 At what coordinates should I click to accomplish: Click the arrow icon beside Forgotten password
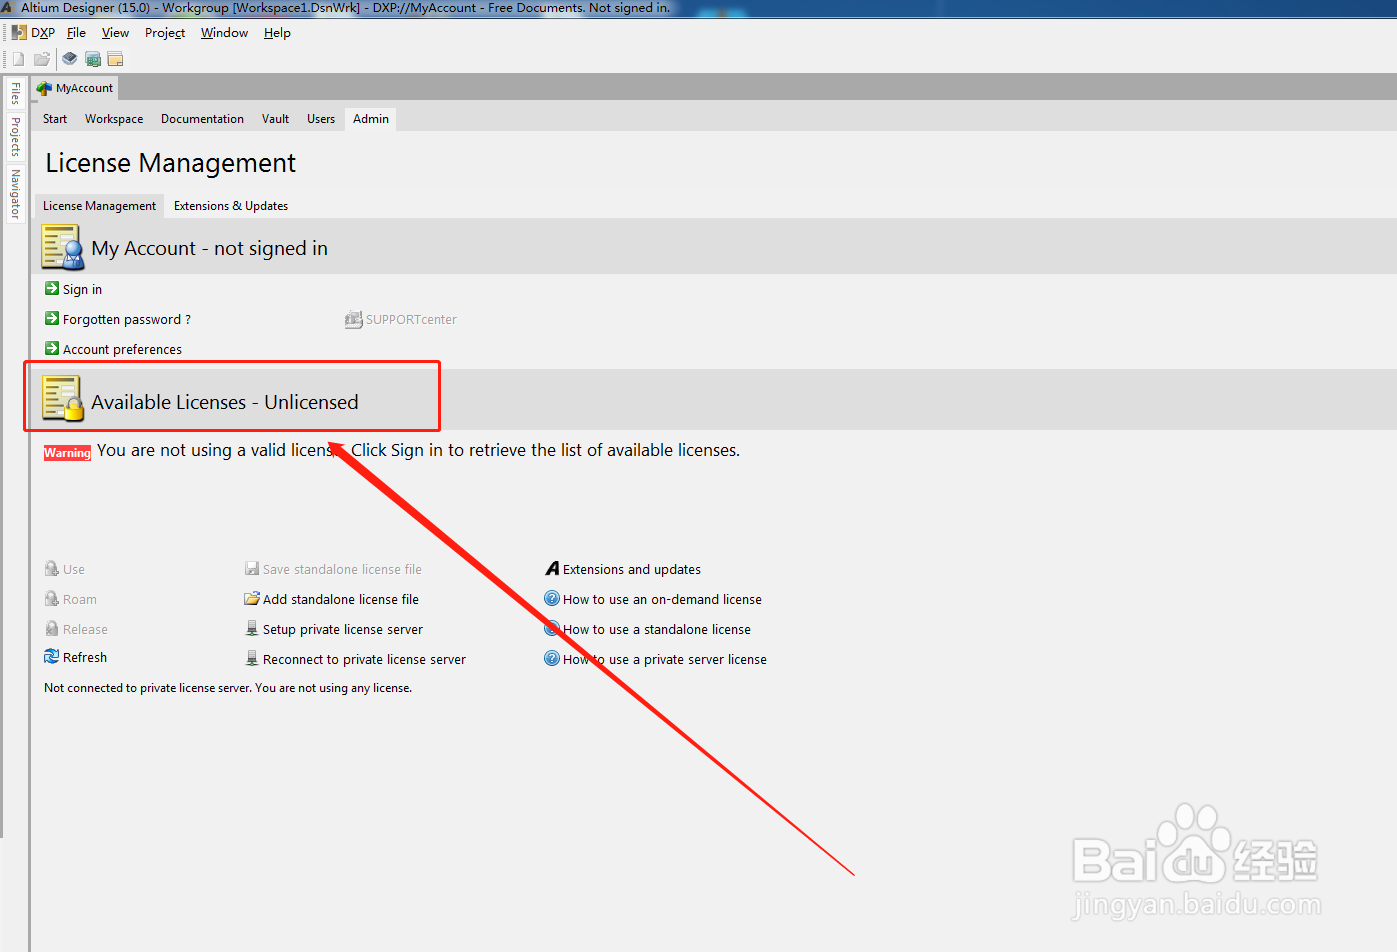coord(52,318)
